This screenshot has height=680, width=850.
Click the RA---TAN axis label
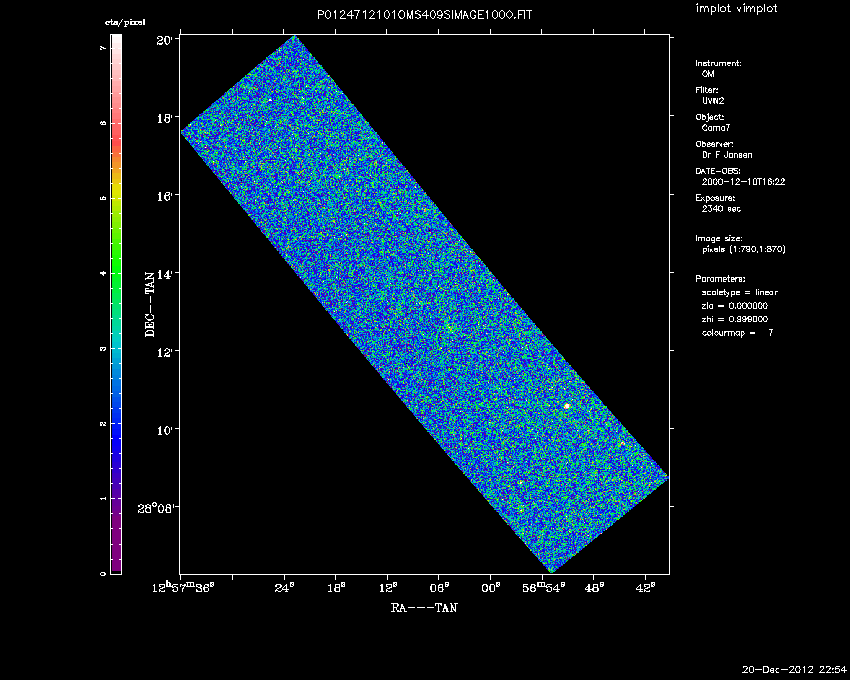[x=424, y=606]
